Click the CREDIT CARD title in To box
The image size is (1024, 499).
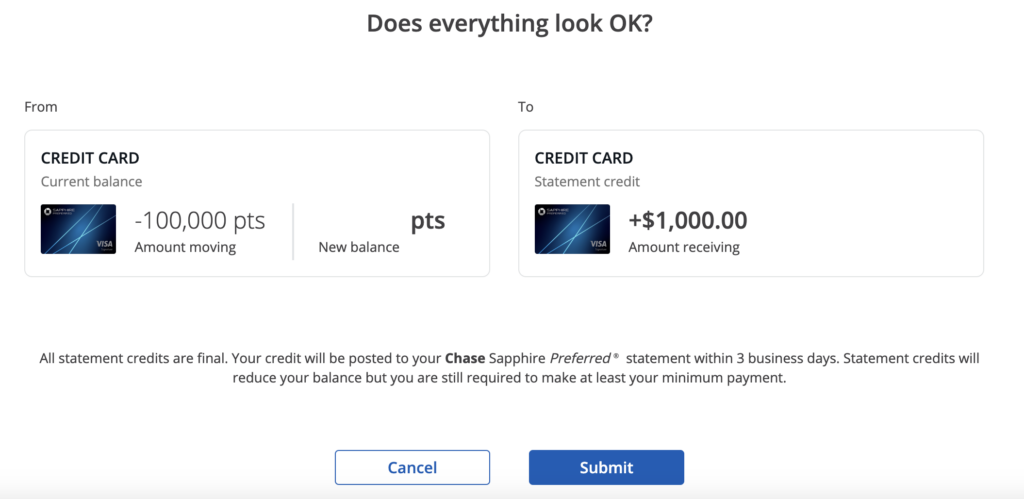pyautogui.click(x=584, y=158)
